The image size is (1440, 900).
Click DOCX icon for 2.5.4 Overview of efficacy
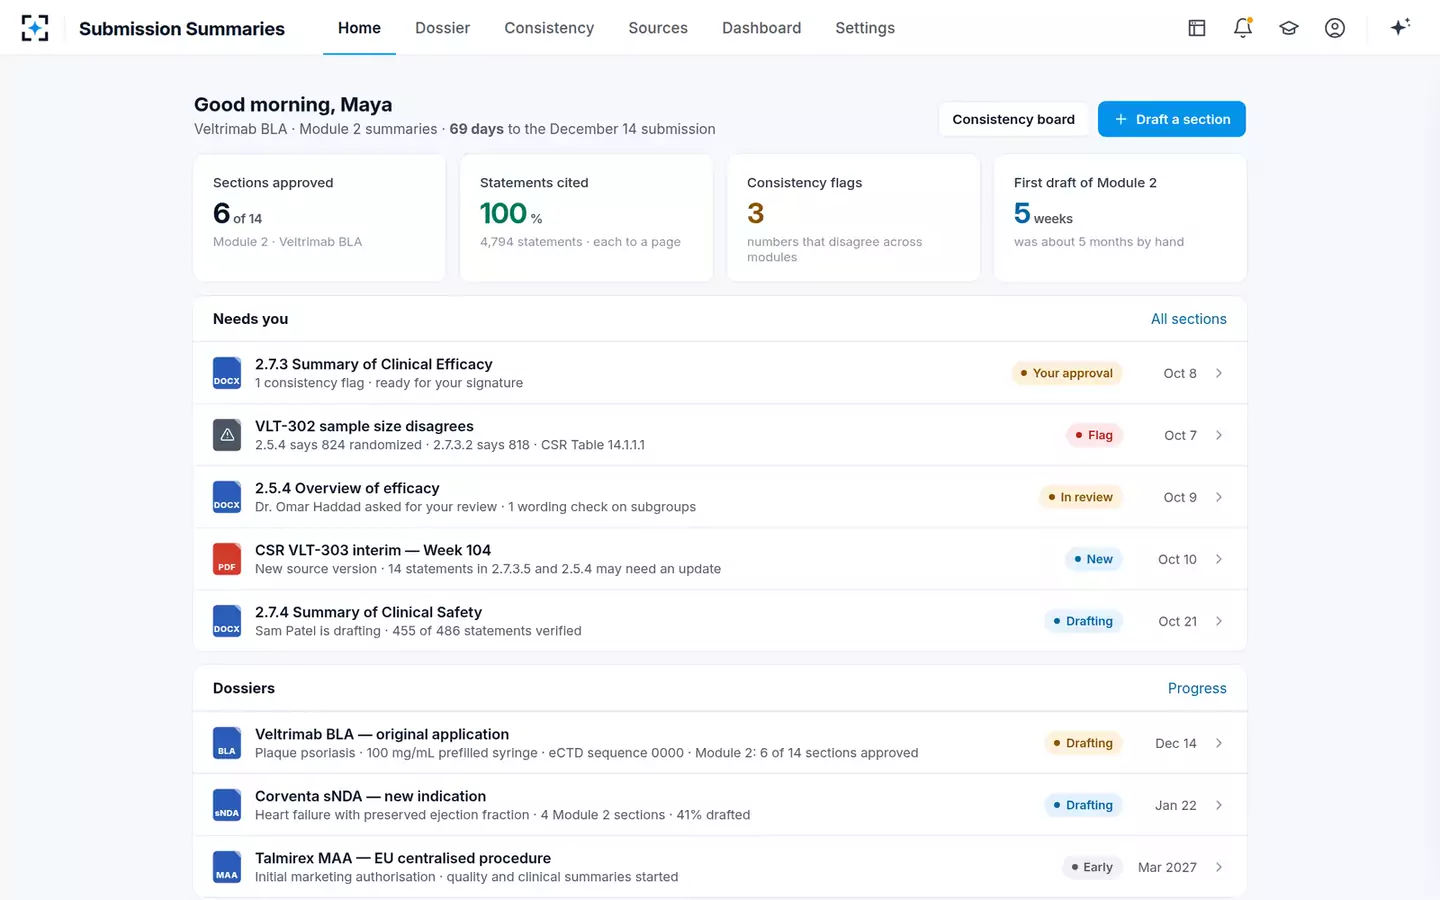[x=227, y=497]
